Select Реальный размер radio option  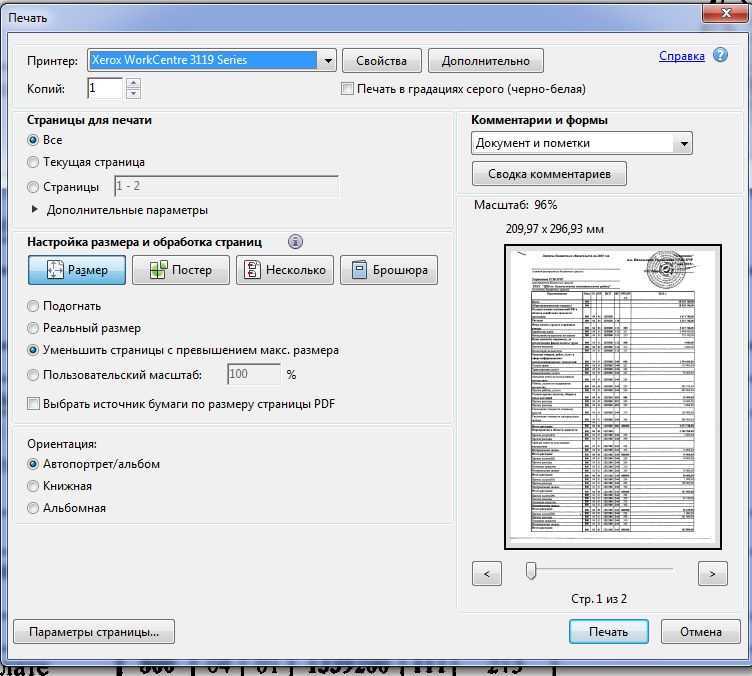pyautogui.click(x=33, y=328)
